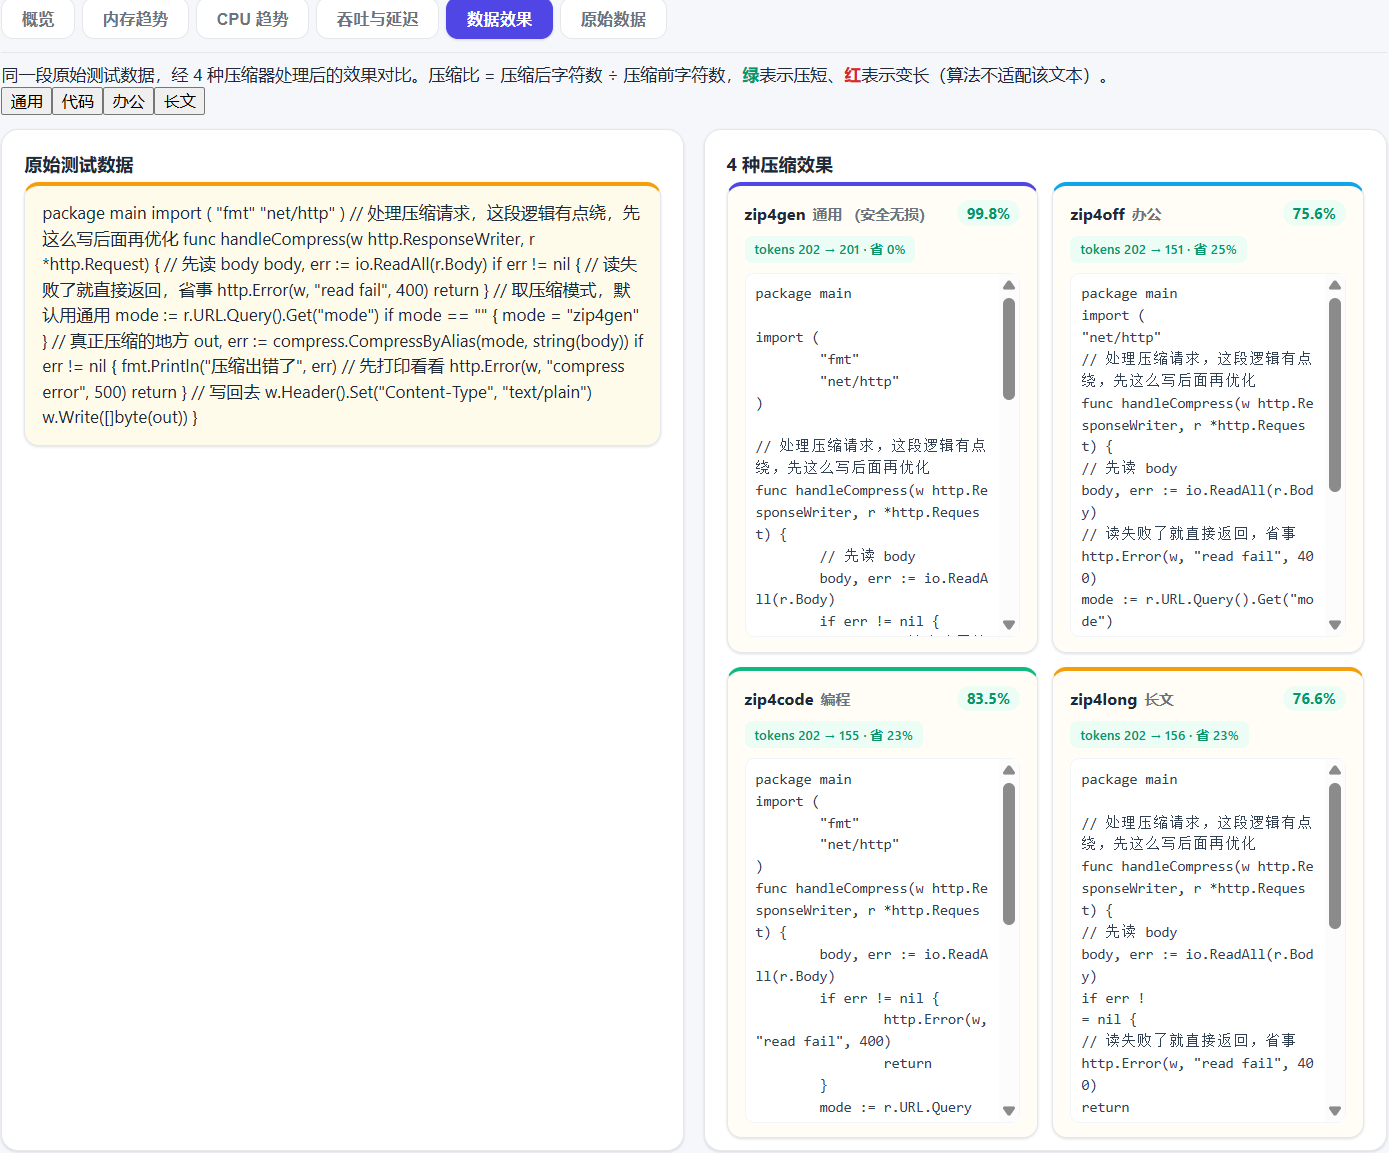1389x1153 pixels.
Task: Click tokens 202 → 155 · 省 23% chip
Action: (833, 735)
